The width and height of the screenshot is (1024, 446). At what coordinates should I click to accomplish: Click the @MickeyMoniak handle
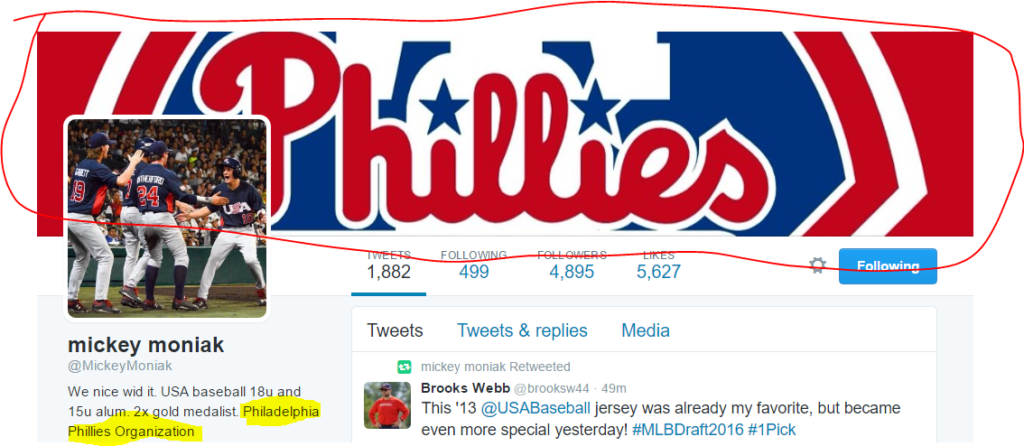[x=120, y=366]
